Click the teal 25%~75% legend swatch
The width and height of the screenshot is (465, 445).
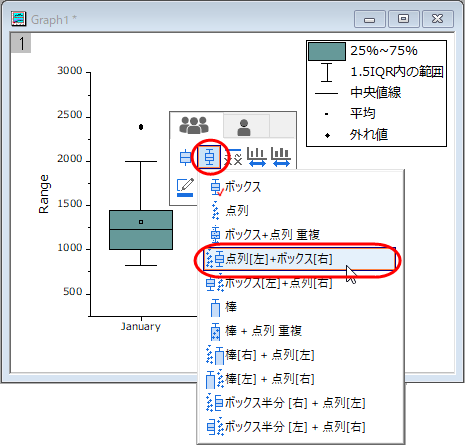327,51
